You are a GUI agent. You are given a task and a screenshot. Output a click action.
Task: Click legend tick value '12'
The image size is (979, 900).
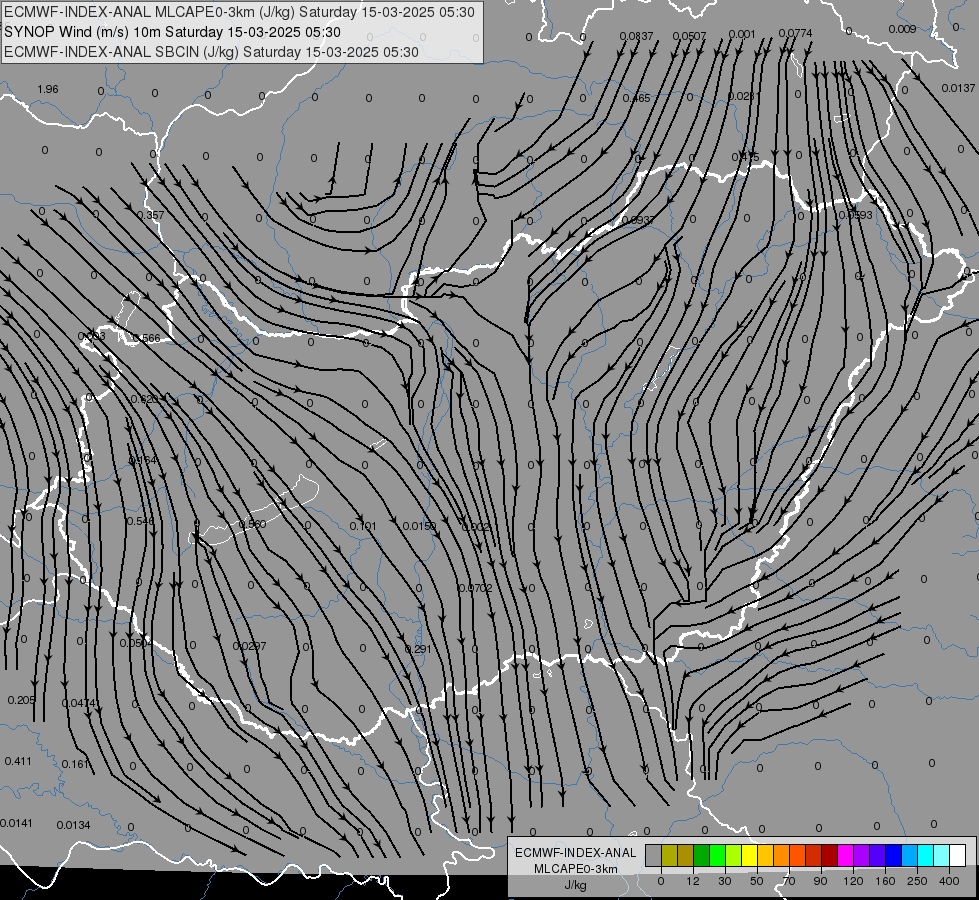(x=693, y=881)
